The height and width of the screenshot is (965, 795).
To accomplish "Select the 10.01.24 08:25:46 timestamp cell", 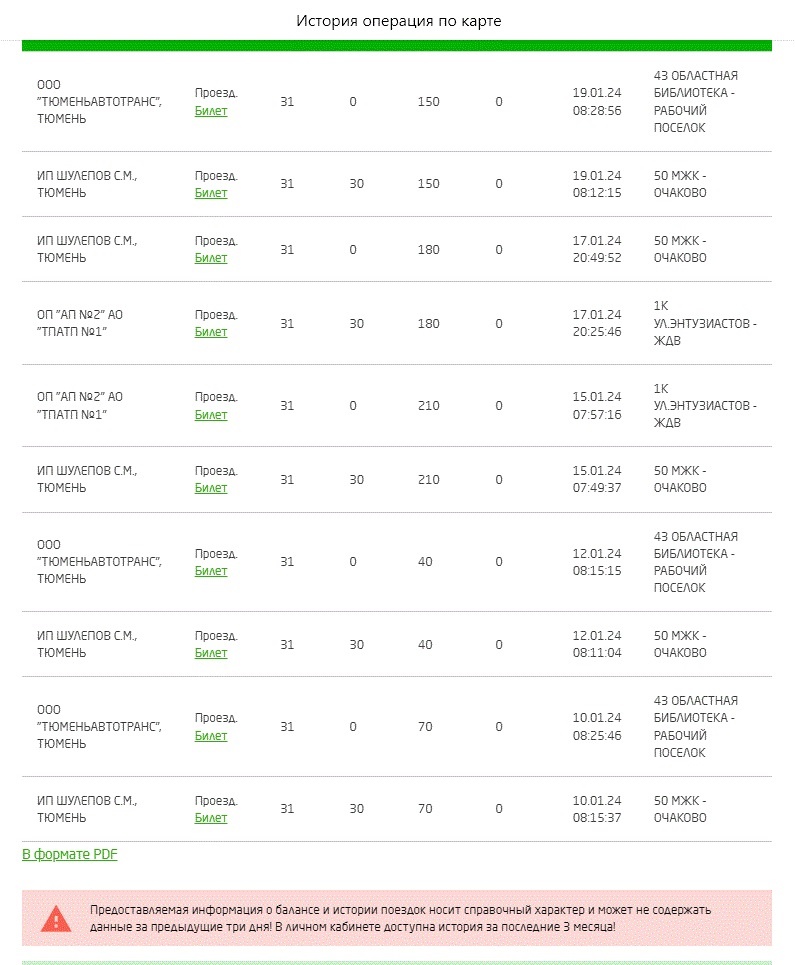I will click(597, 727).
